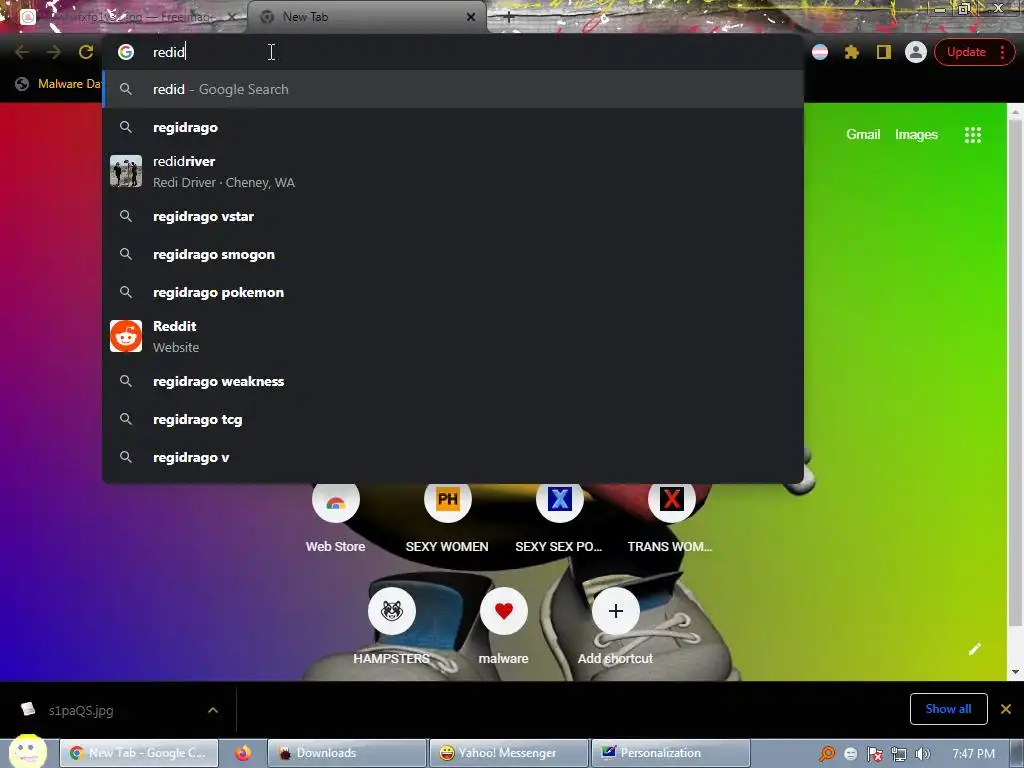Click the network tray icon
The width and height of the screenshot is (1024, 768).
(x=899, y=754)
